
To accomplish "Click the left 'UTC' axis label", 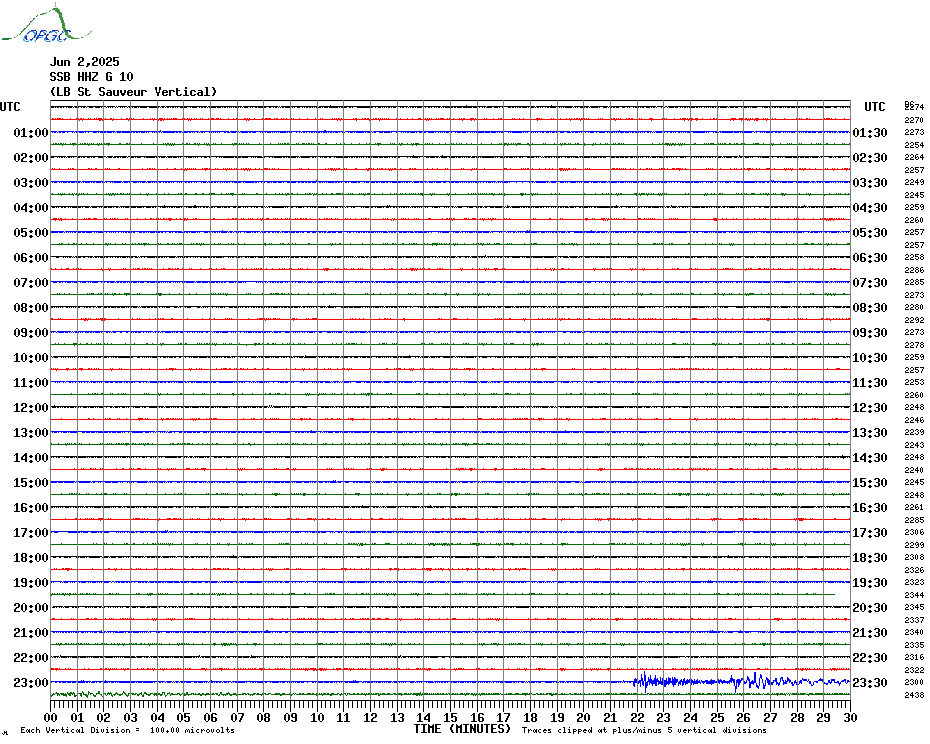I will click(10, 107).
